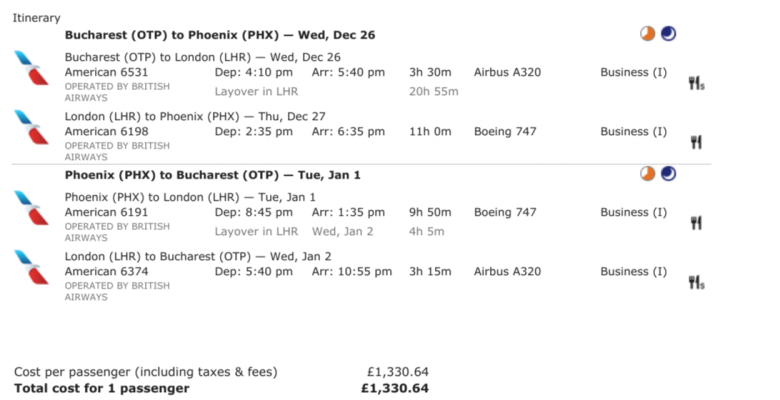Screen dimensions: 780x400
Task: Click the meal icon for flight American 6198
Action: tap(696, 142)
